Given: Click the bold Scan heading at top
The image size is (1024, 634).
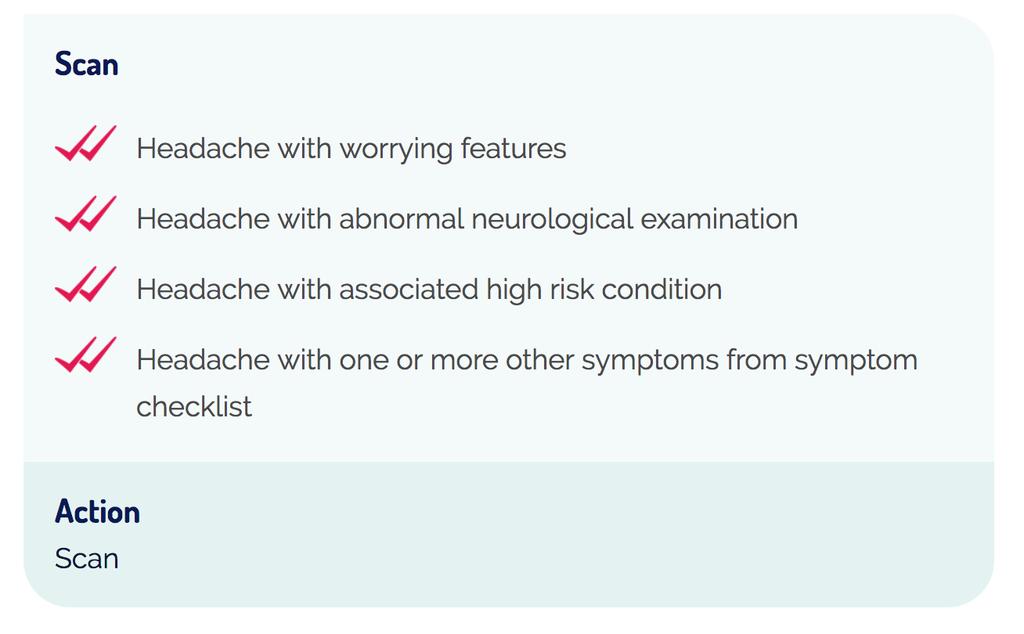Looking at the screenshot, I should click(x=86, y=64).
